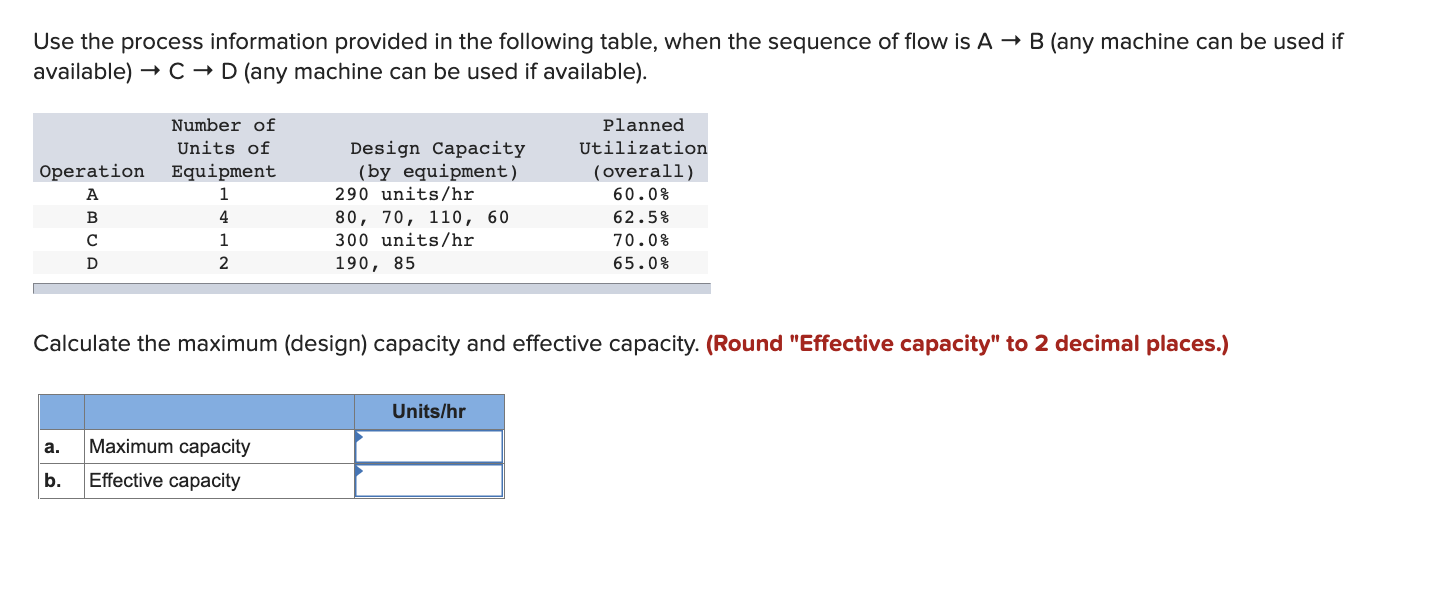
Task: Select row D in the process table
Action: coord(370,262)
